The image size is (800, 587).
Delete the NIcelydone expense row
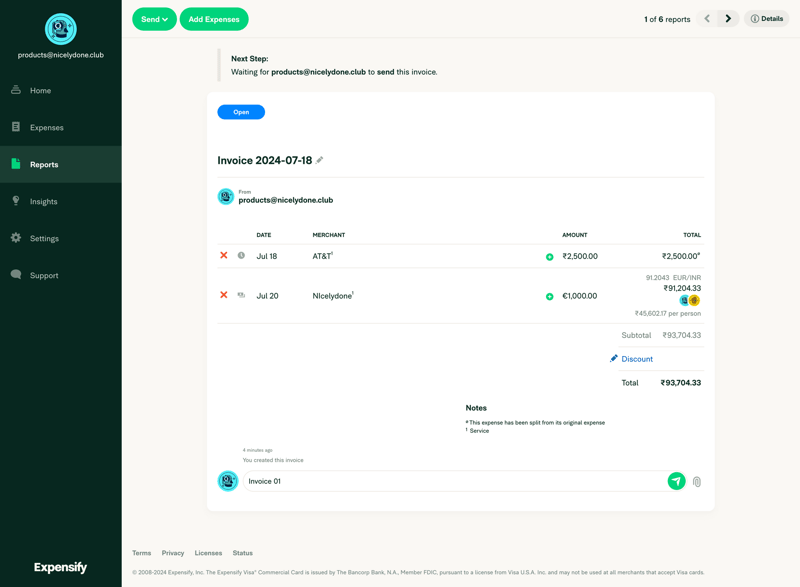[x=225, y=295]
